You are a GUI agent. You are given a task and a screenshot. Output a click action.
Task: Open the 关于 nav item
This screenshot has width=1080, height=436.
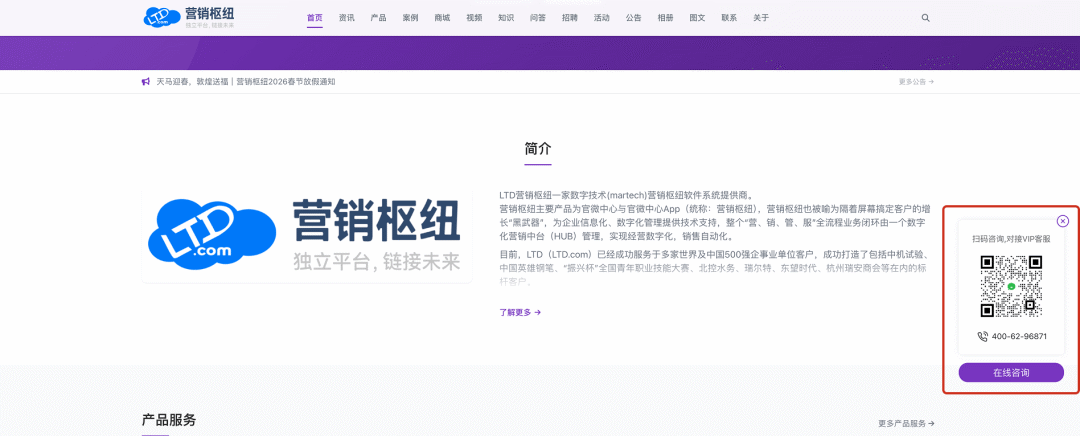[761, 18]
